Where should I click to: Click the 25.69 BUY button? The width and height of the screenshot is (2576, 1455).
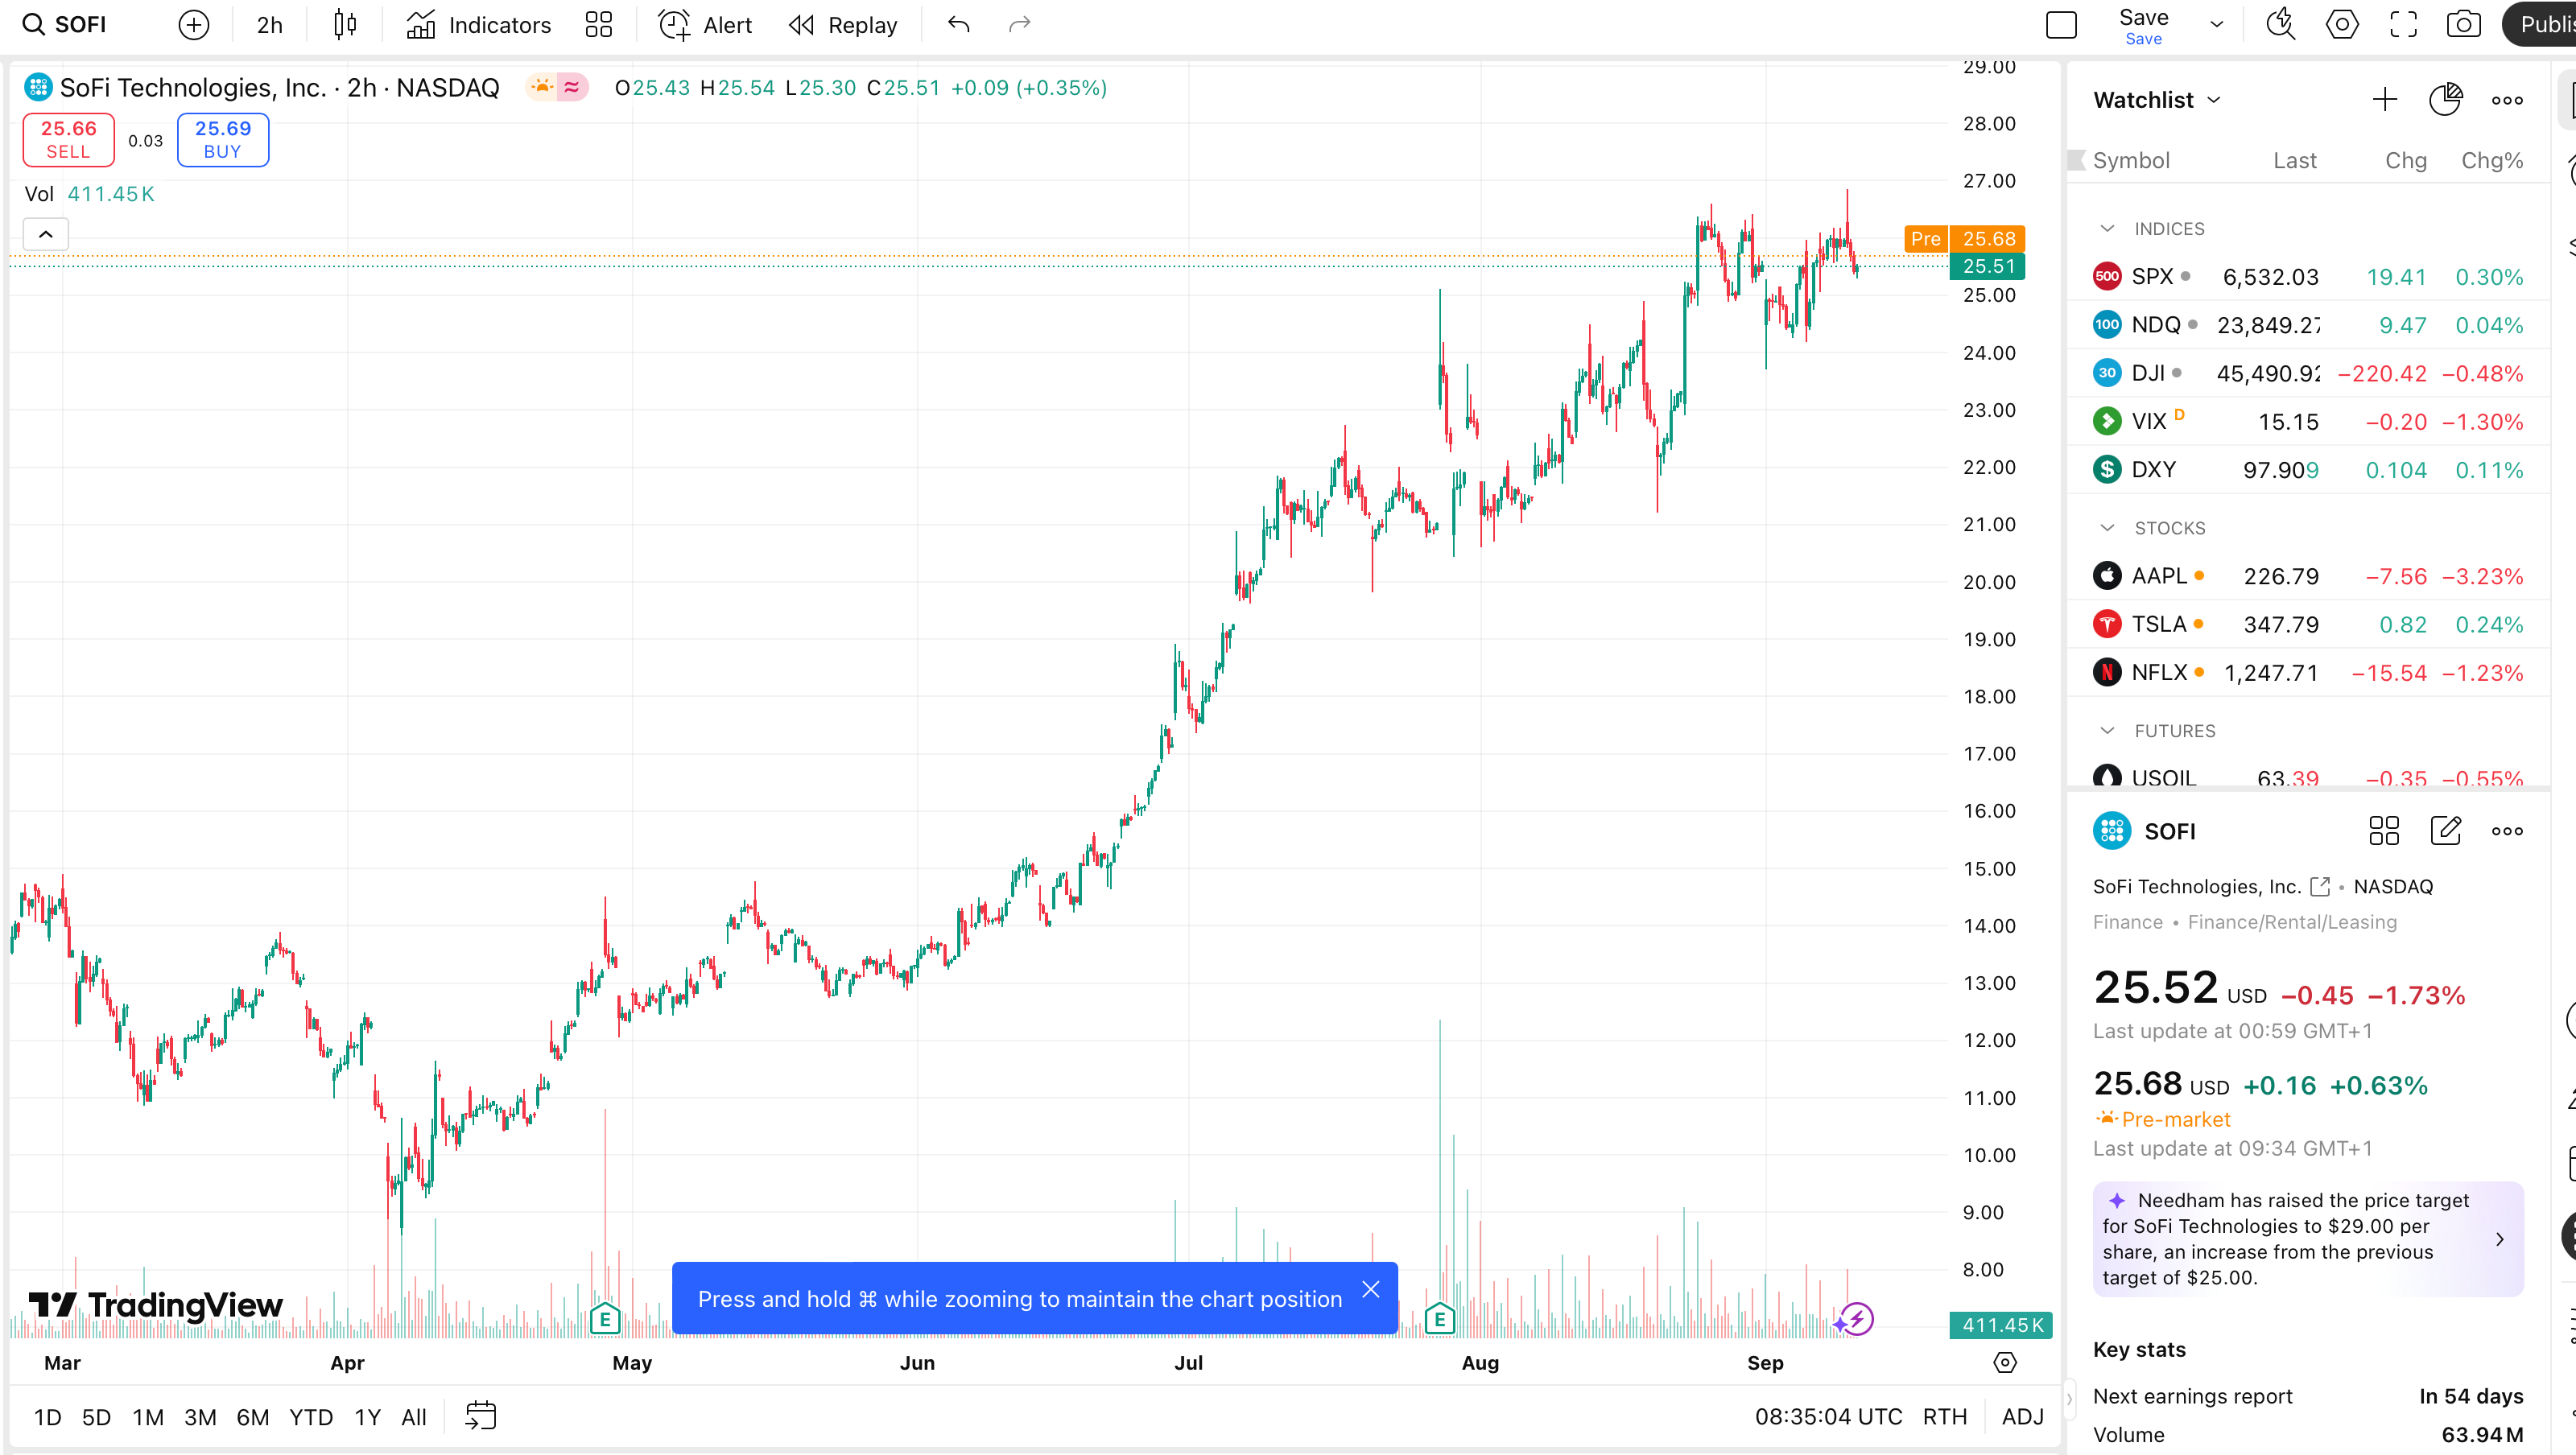(x=222, y=139)
